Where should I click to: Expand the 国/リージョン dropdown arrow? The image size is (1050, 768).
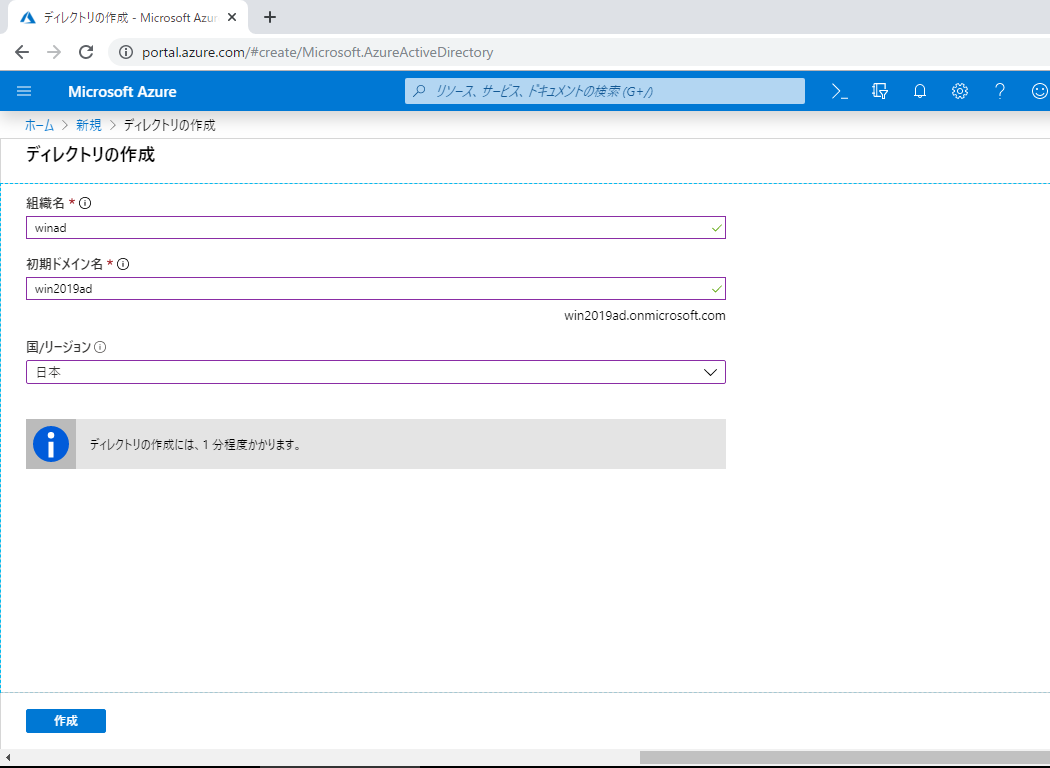click(710, 372)
